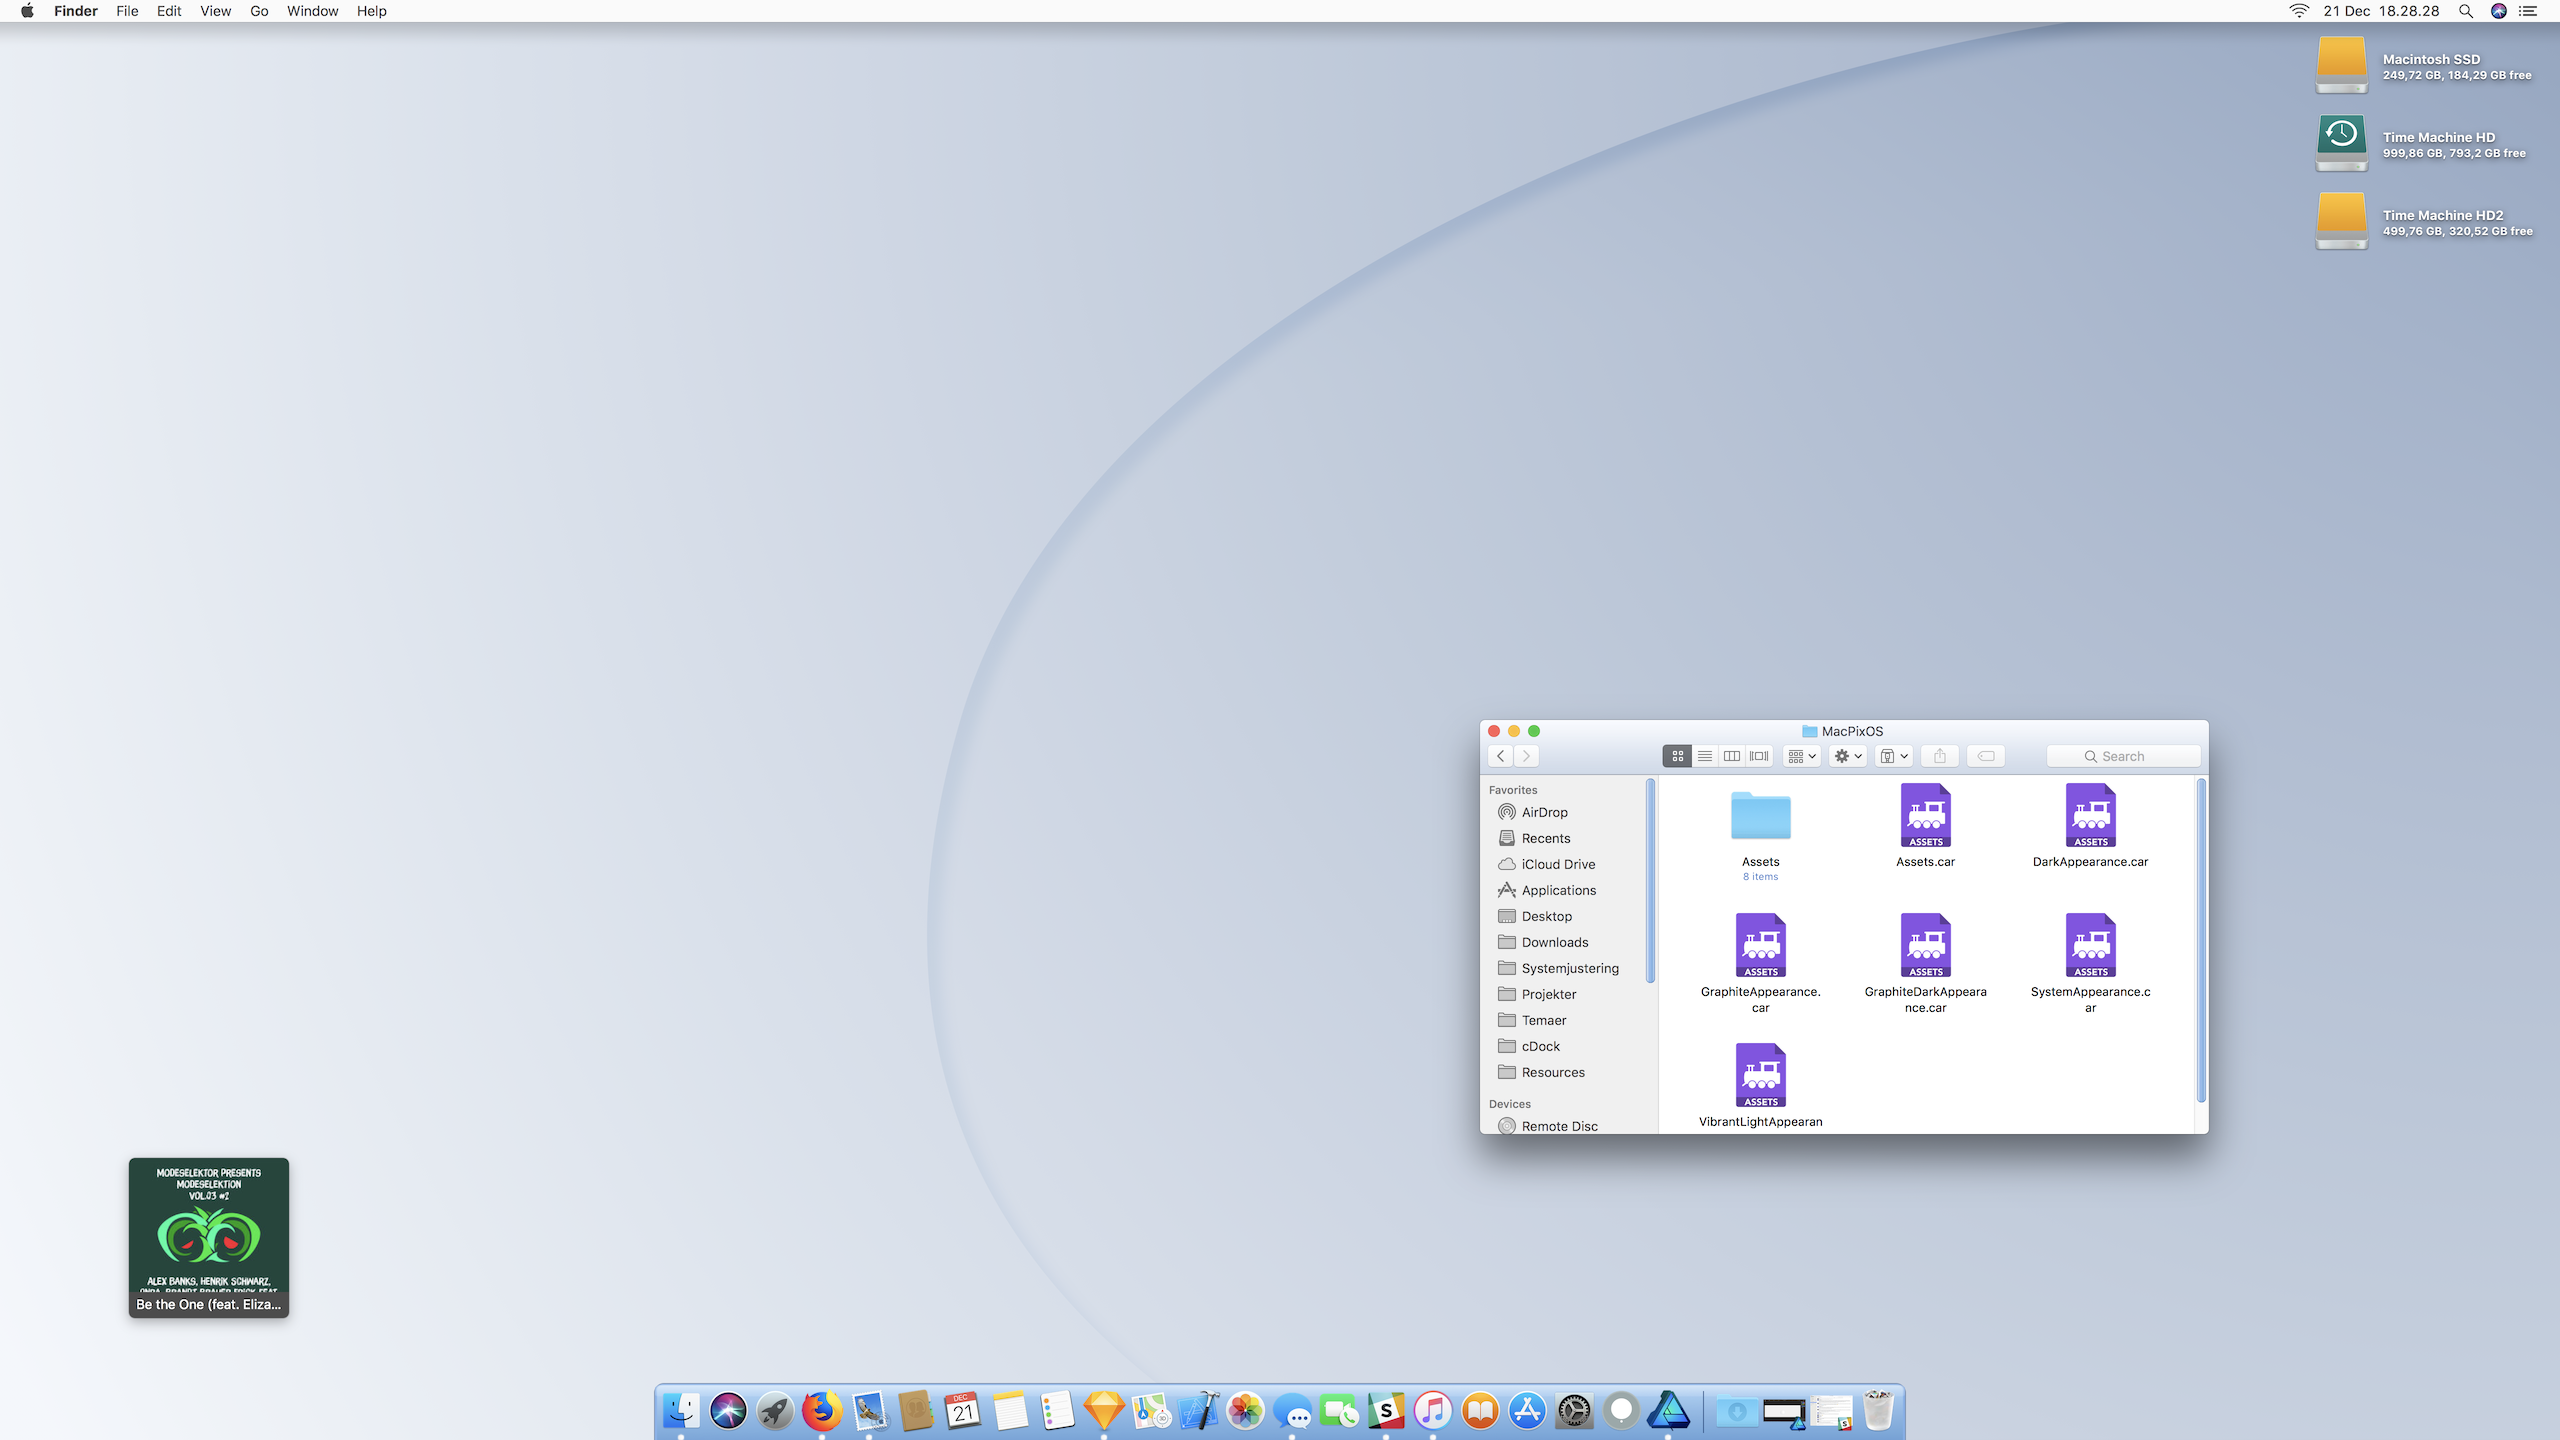
Task: Open Photos from the Dock
Action: 1245,1411
